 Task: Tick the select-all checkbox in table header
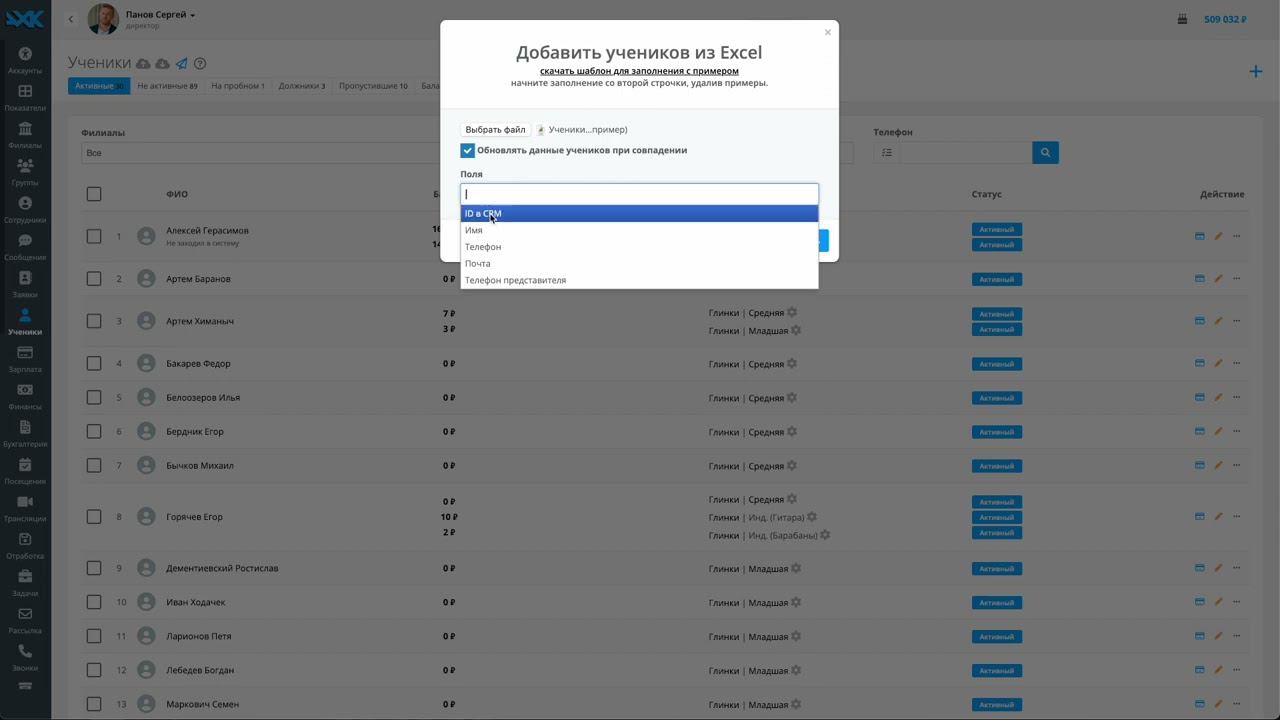[x=94, y=194]
